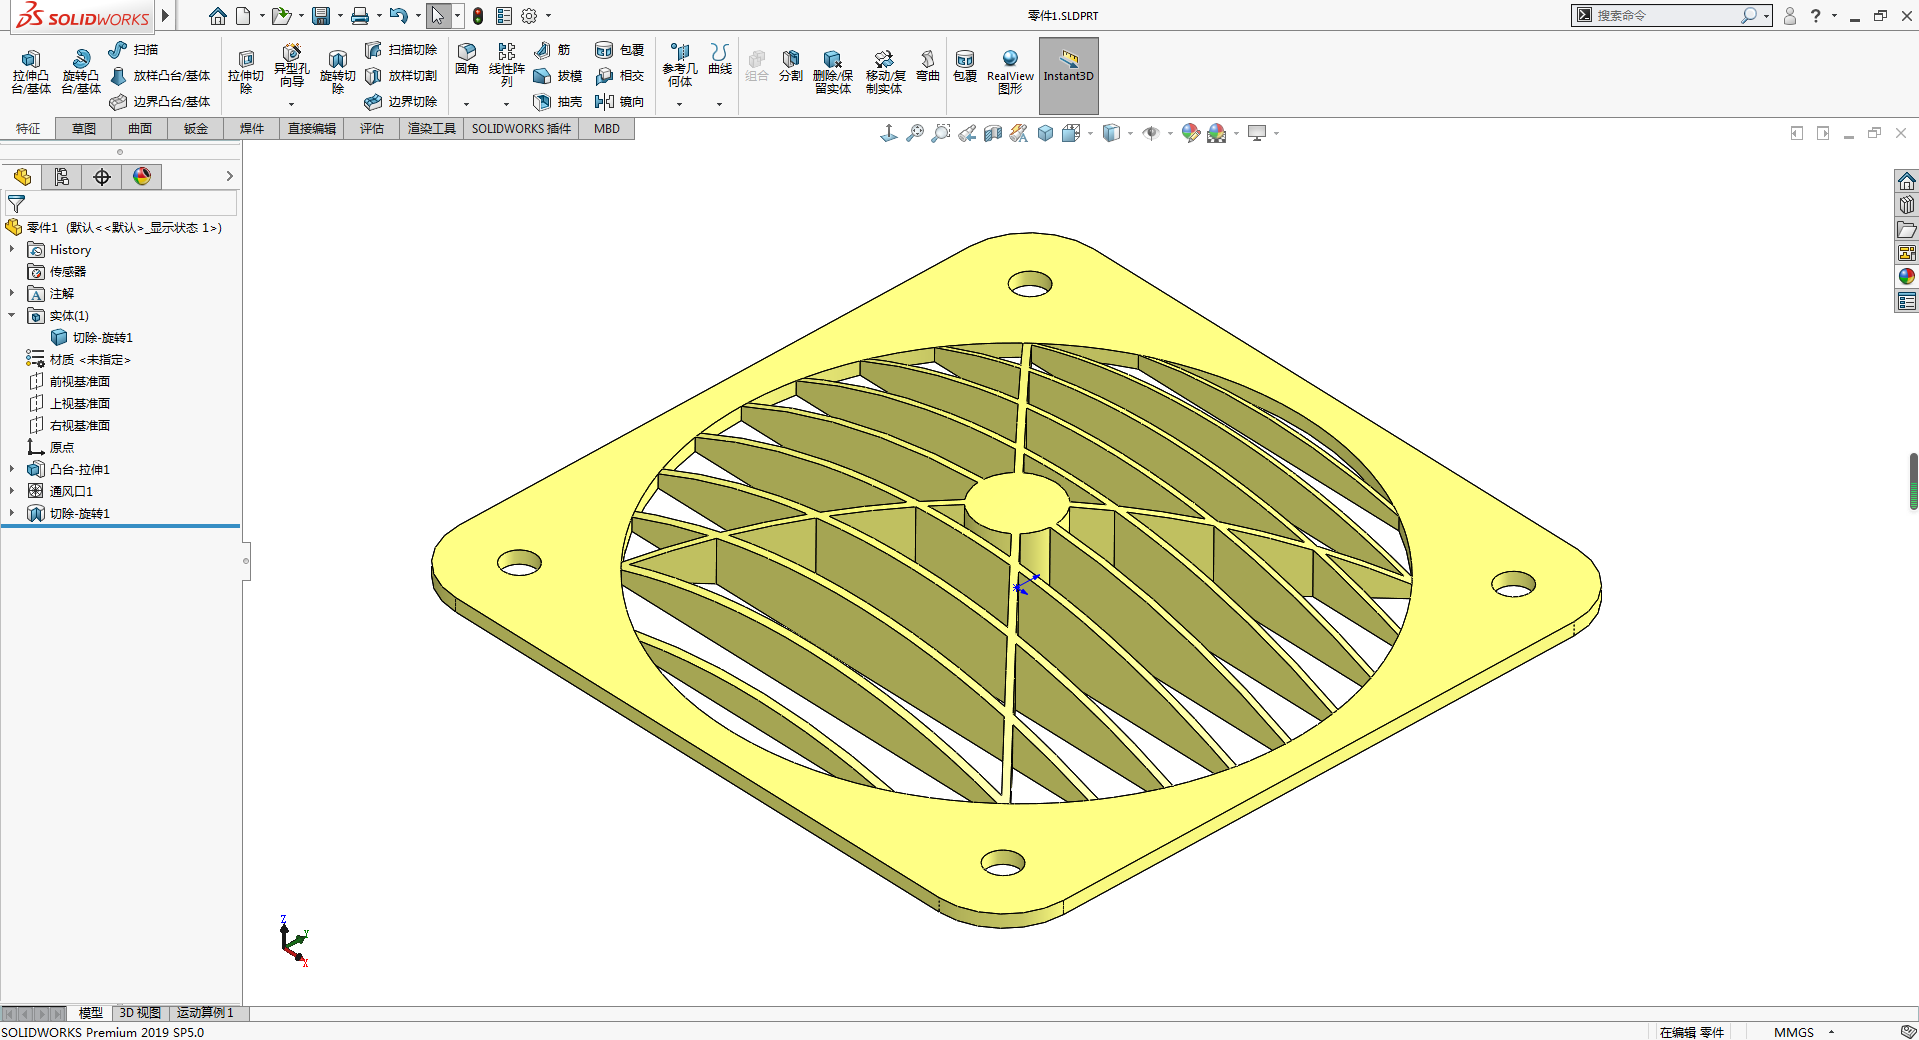Open the appearance color wheel in task pane
The width and height of the screenshot is (1919, 1040).
coord(1907,277)
